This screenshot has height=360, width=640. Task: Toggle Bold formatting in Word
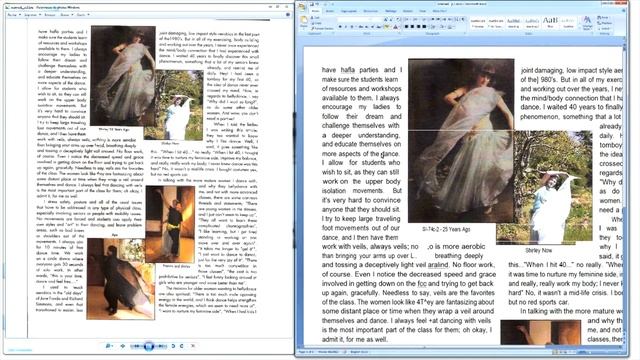pyautogui.click(x=340, y=27)
